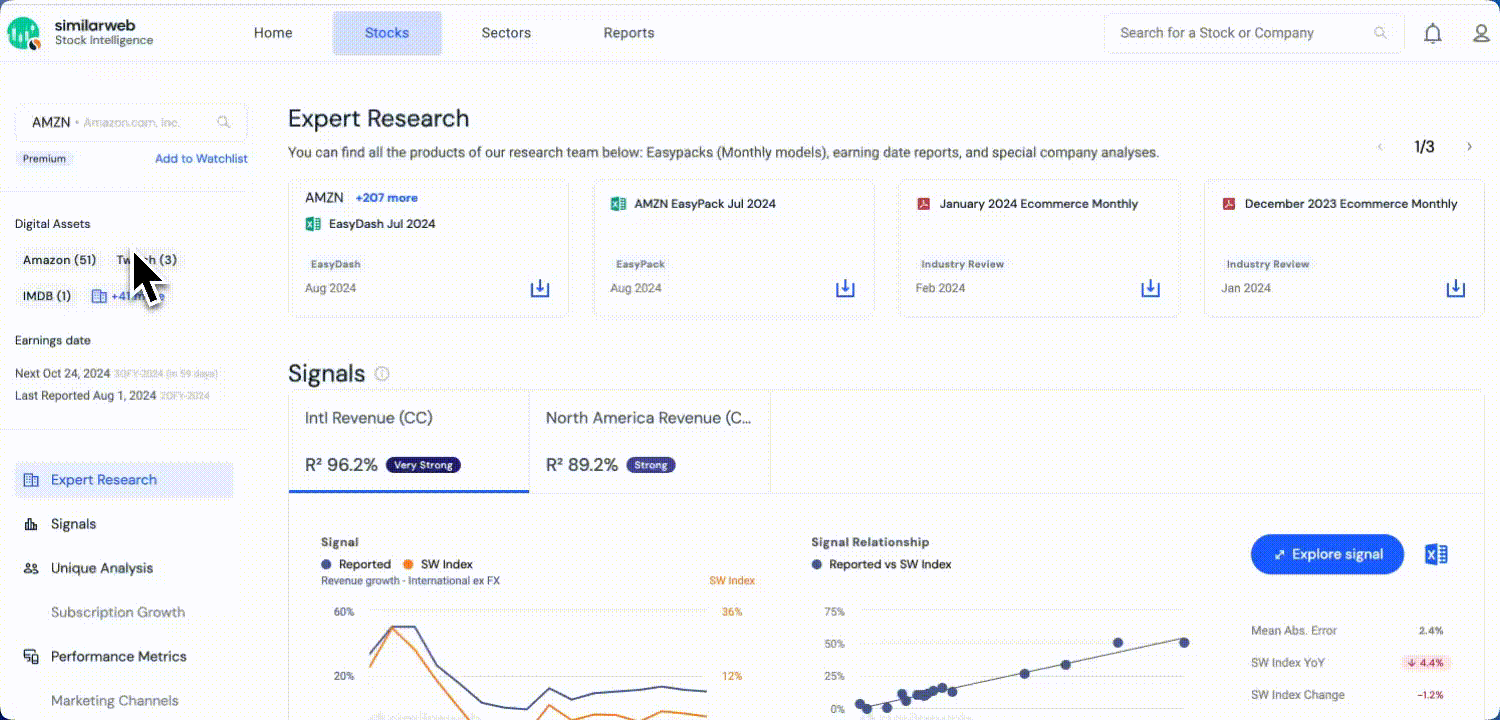Image resolution: width=1500 pixels, height=720 pixels.
Task: Click the Last Reported Aug 1, 2024 date
Action: tap(85, 395)
